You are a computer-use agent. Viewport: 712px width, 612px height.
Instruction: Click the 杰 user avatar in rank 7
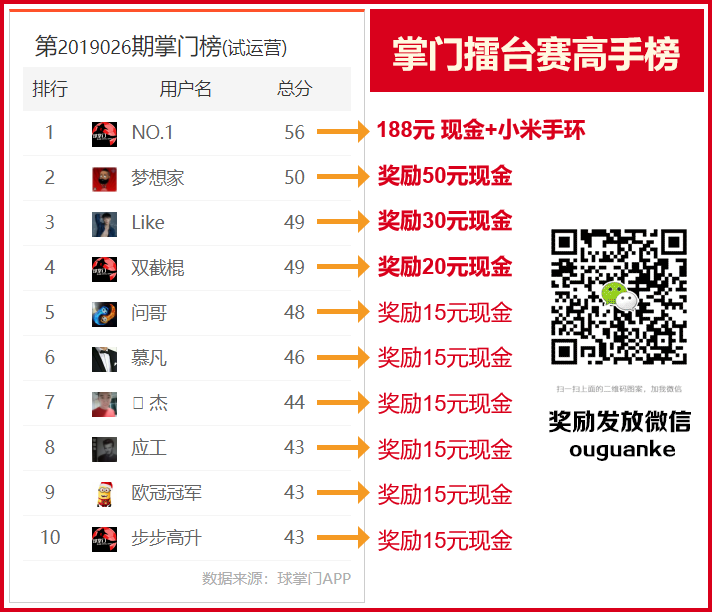(104, 404)
